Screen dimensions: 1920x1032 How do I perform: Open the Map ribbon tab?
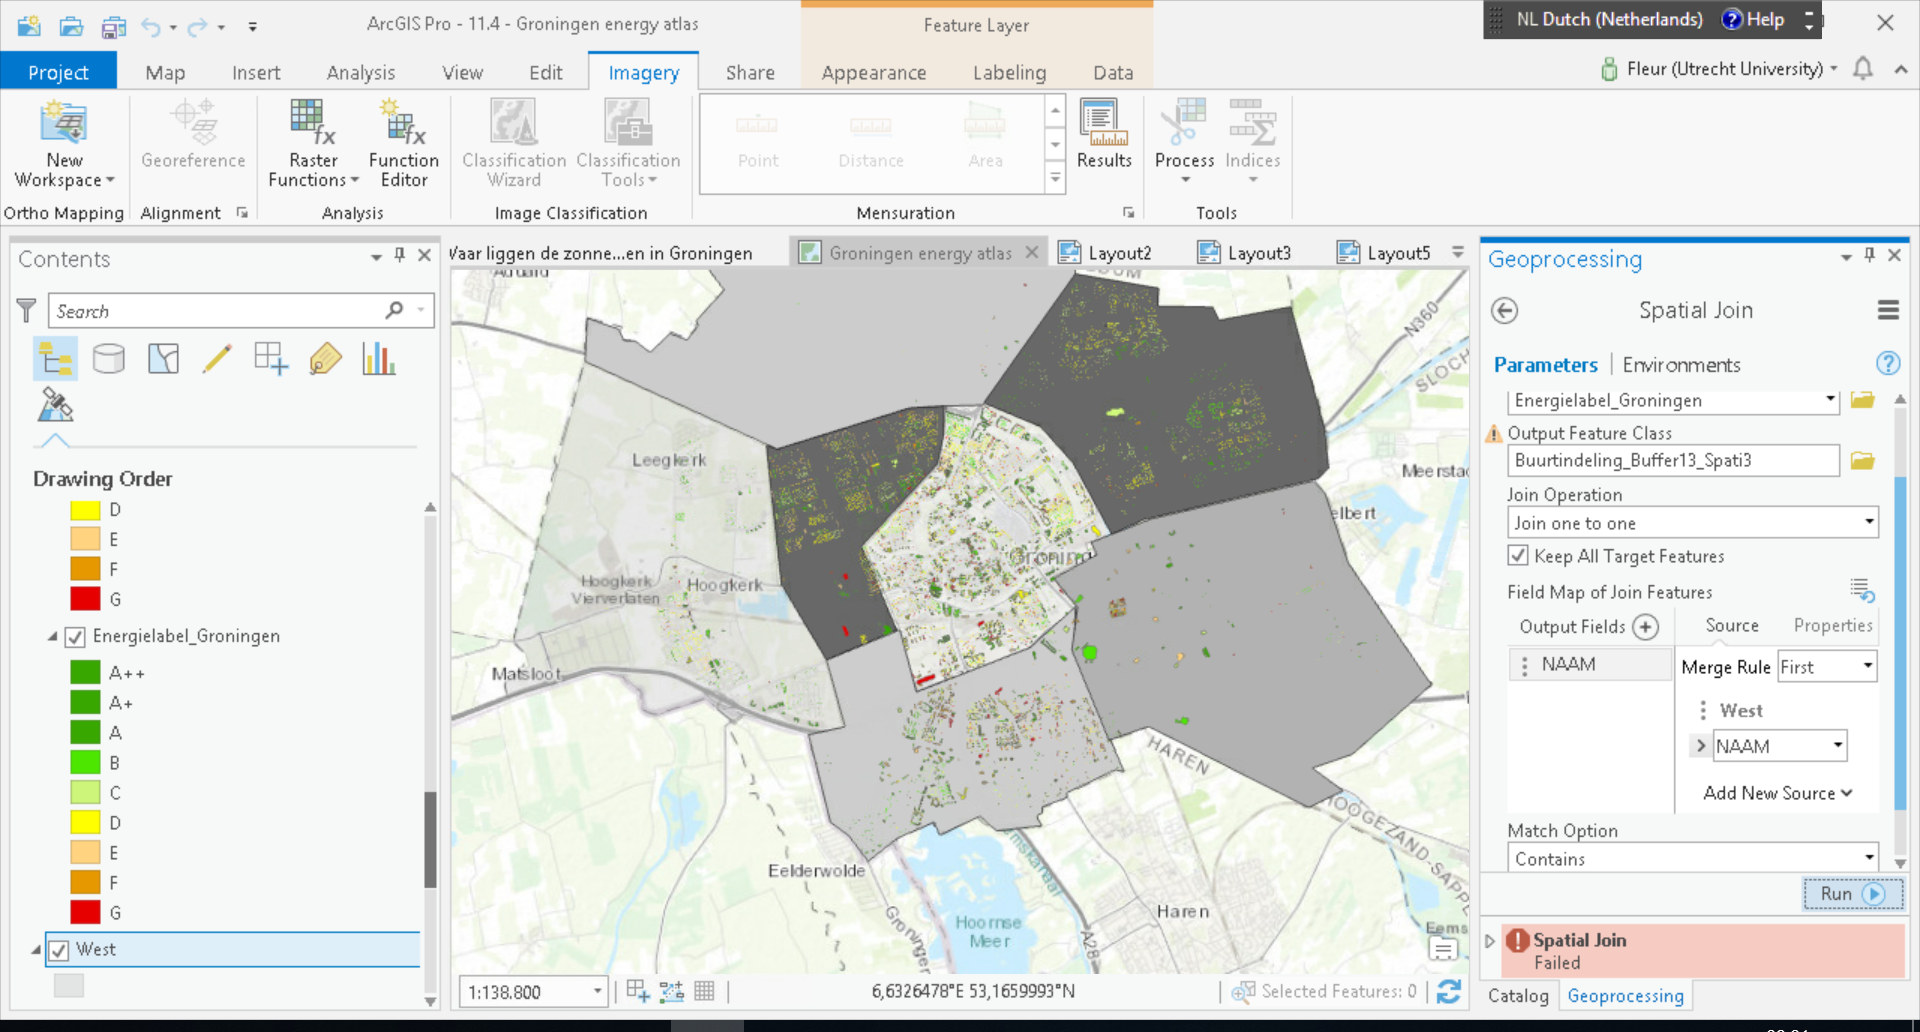click(x=165, y=72)
